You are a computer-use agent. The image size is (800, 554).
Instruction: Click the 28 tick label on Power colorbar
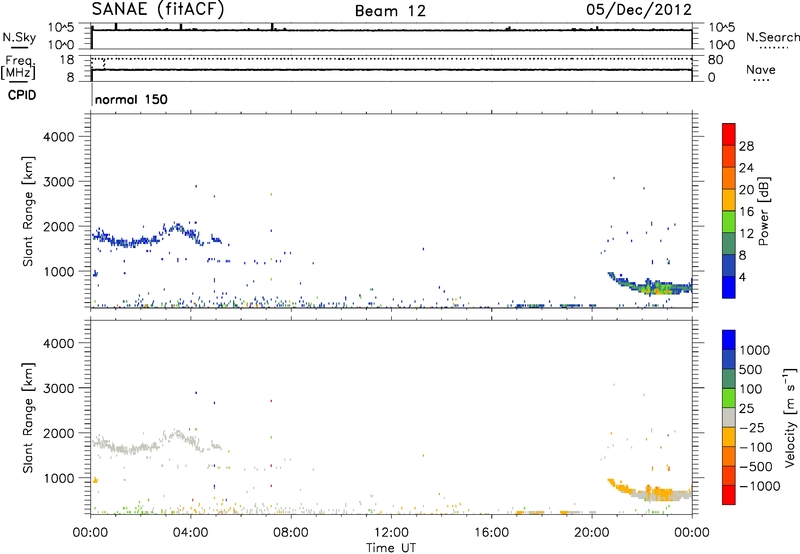746,146
